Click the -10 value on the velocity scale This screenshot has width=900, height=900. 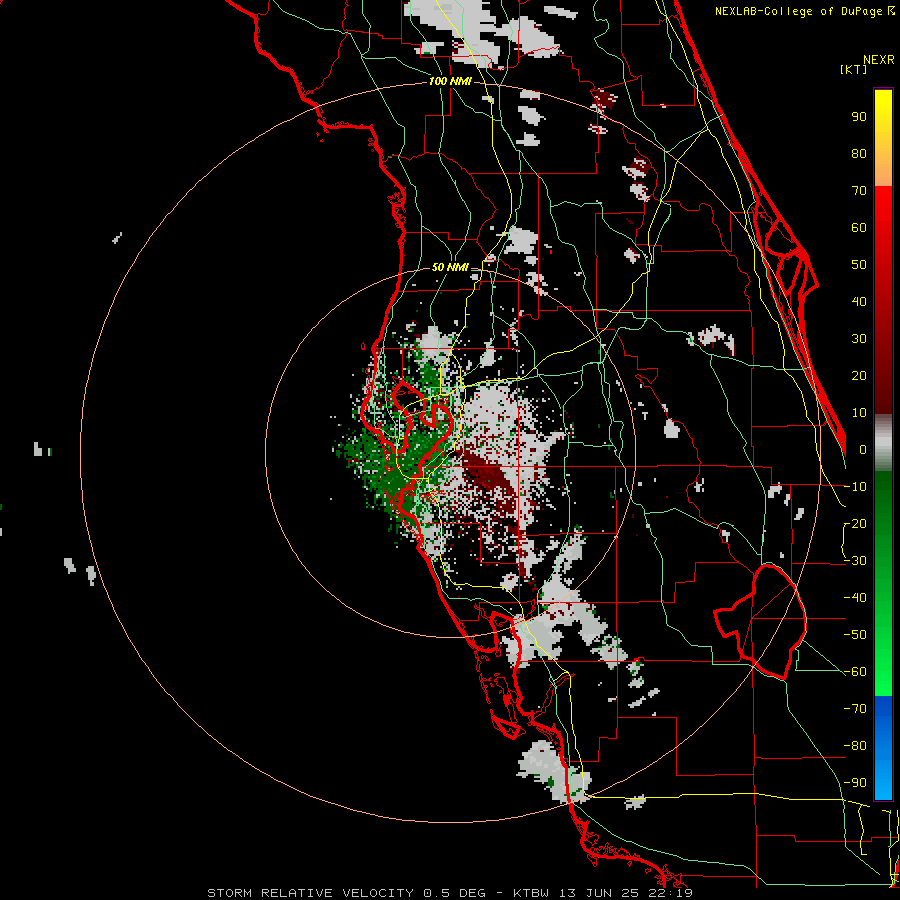click(x=855, y=487)
